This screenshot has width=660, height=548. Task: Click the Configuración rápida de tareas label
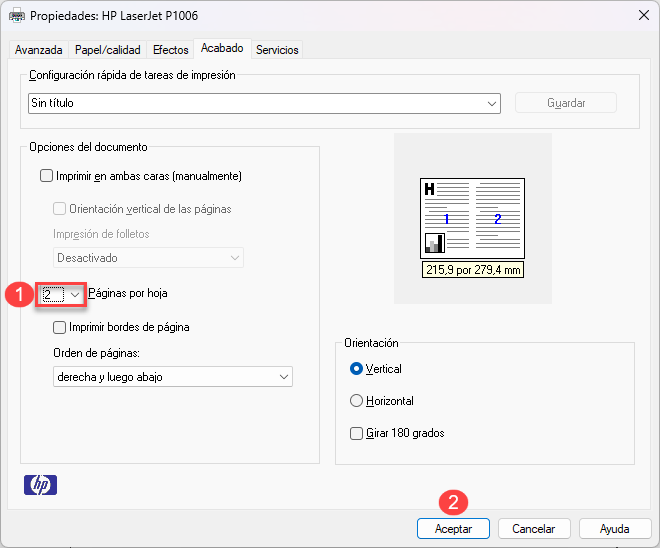coord(132,75)
